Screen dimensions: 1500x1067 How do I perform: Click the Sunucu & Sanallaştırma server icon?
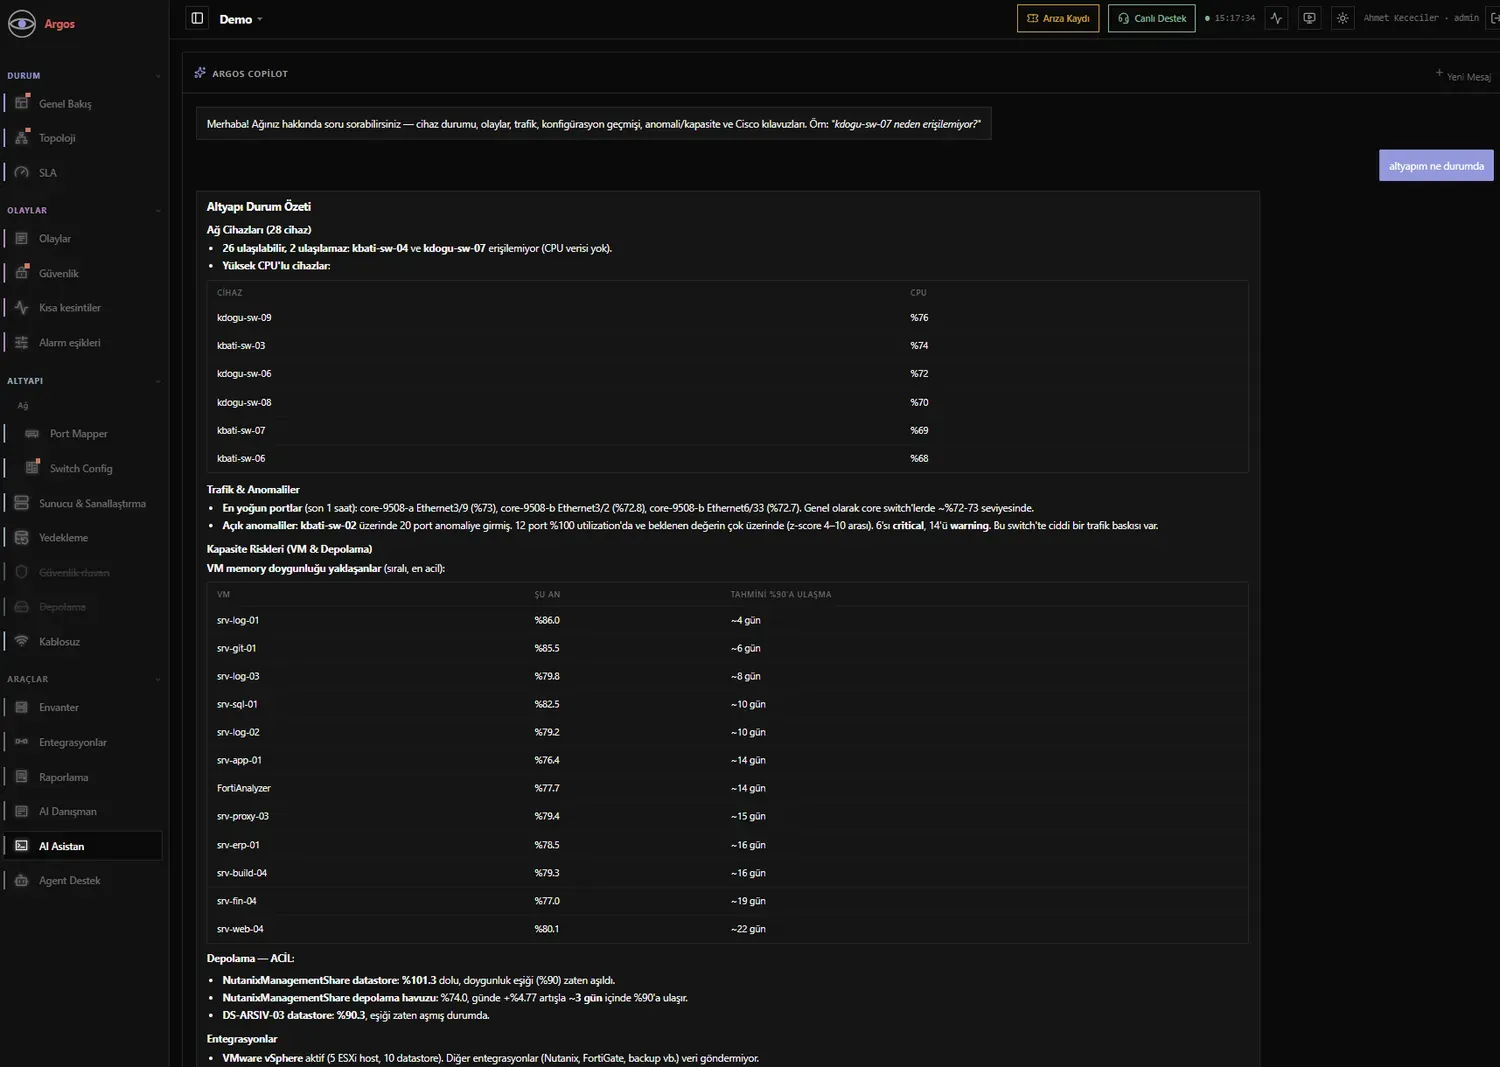tap(22, 503)
